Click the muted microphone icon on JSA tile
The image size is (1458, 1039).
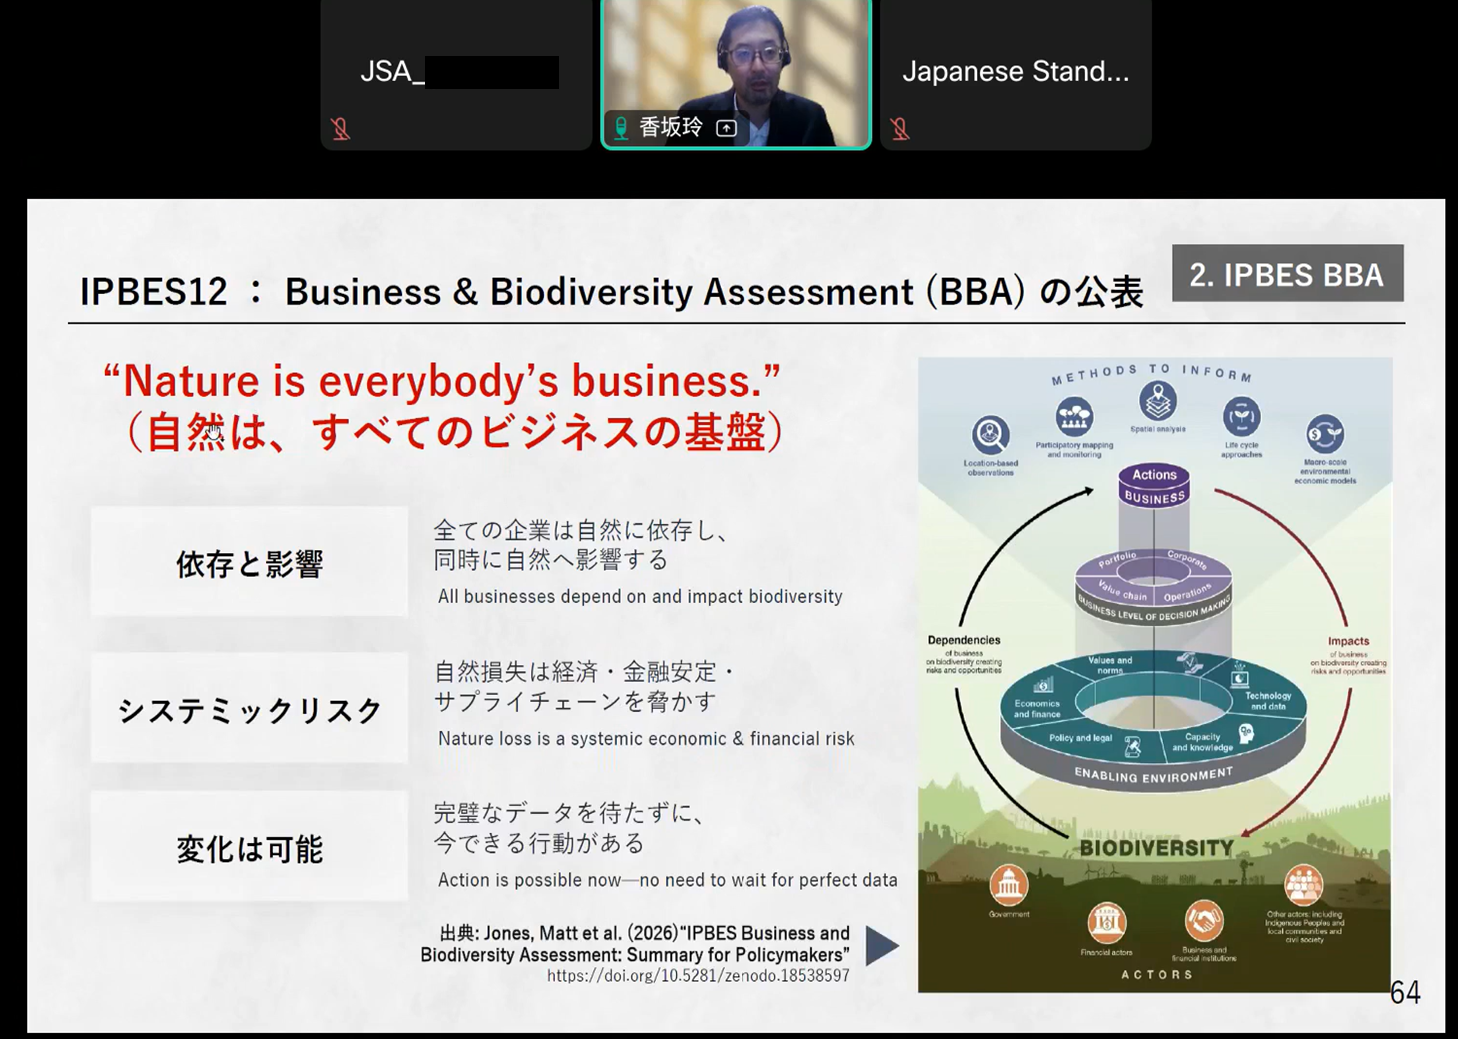click(341, 129)
